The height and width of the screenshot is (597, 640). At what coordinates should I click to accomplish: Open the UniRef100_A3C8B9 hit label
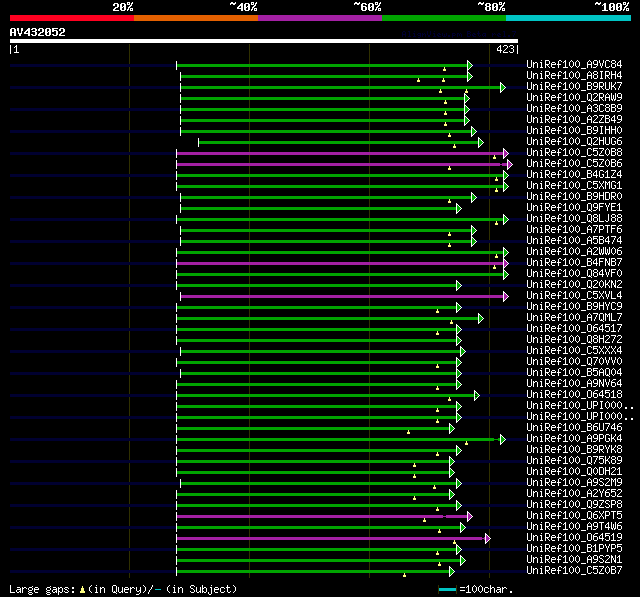pos(574,109)
